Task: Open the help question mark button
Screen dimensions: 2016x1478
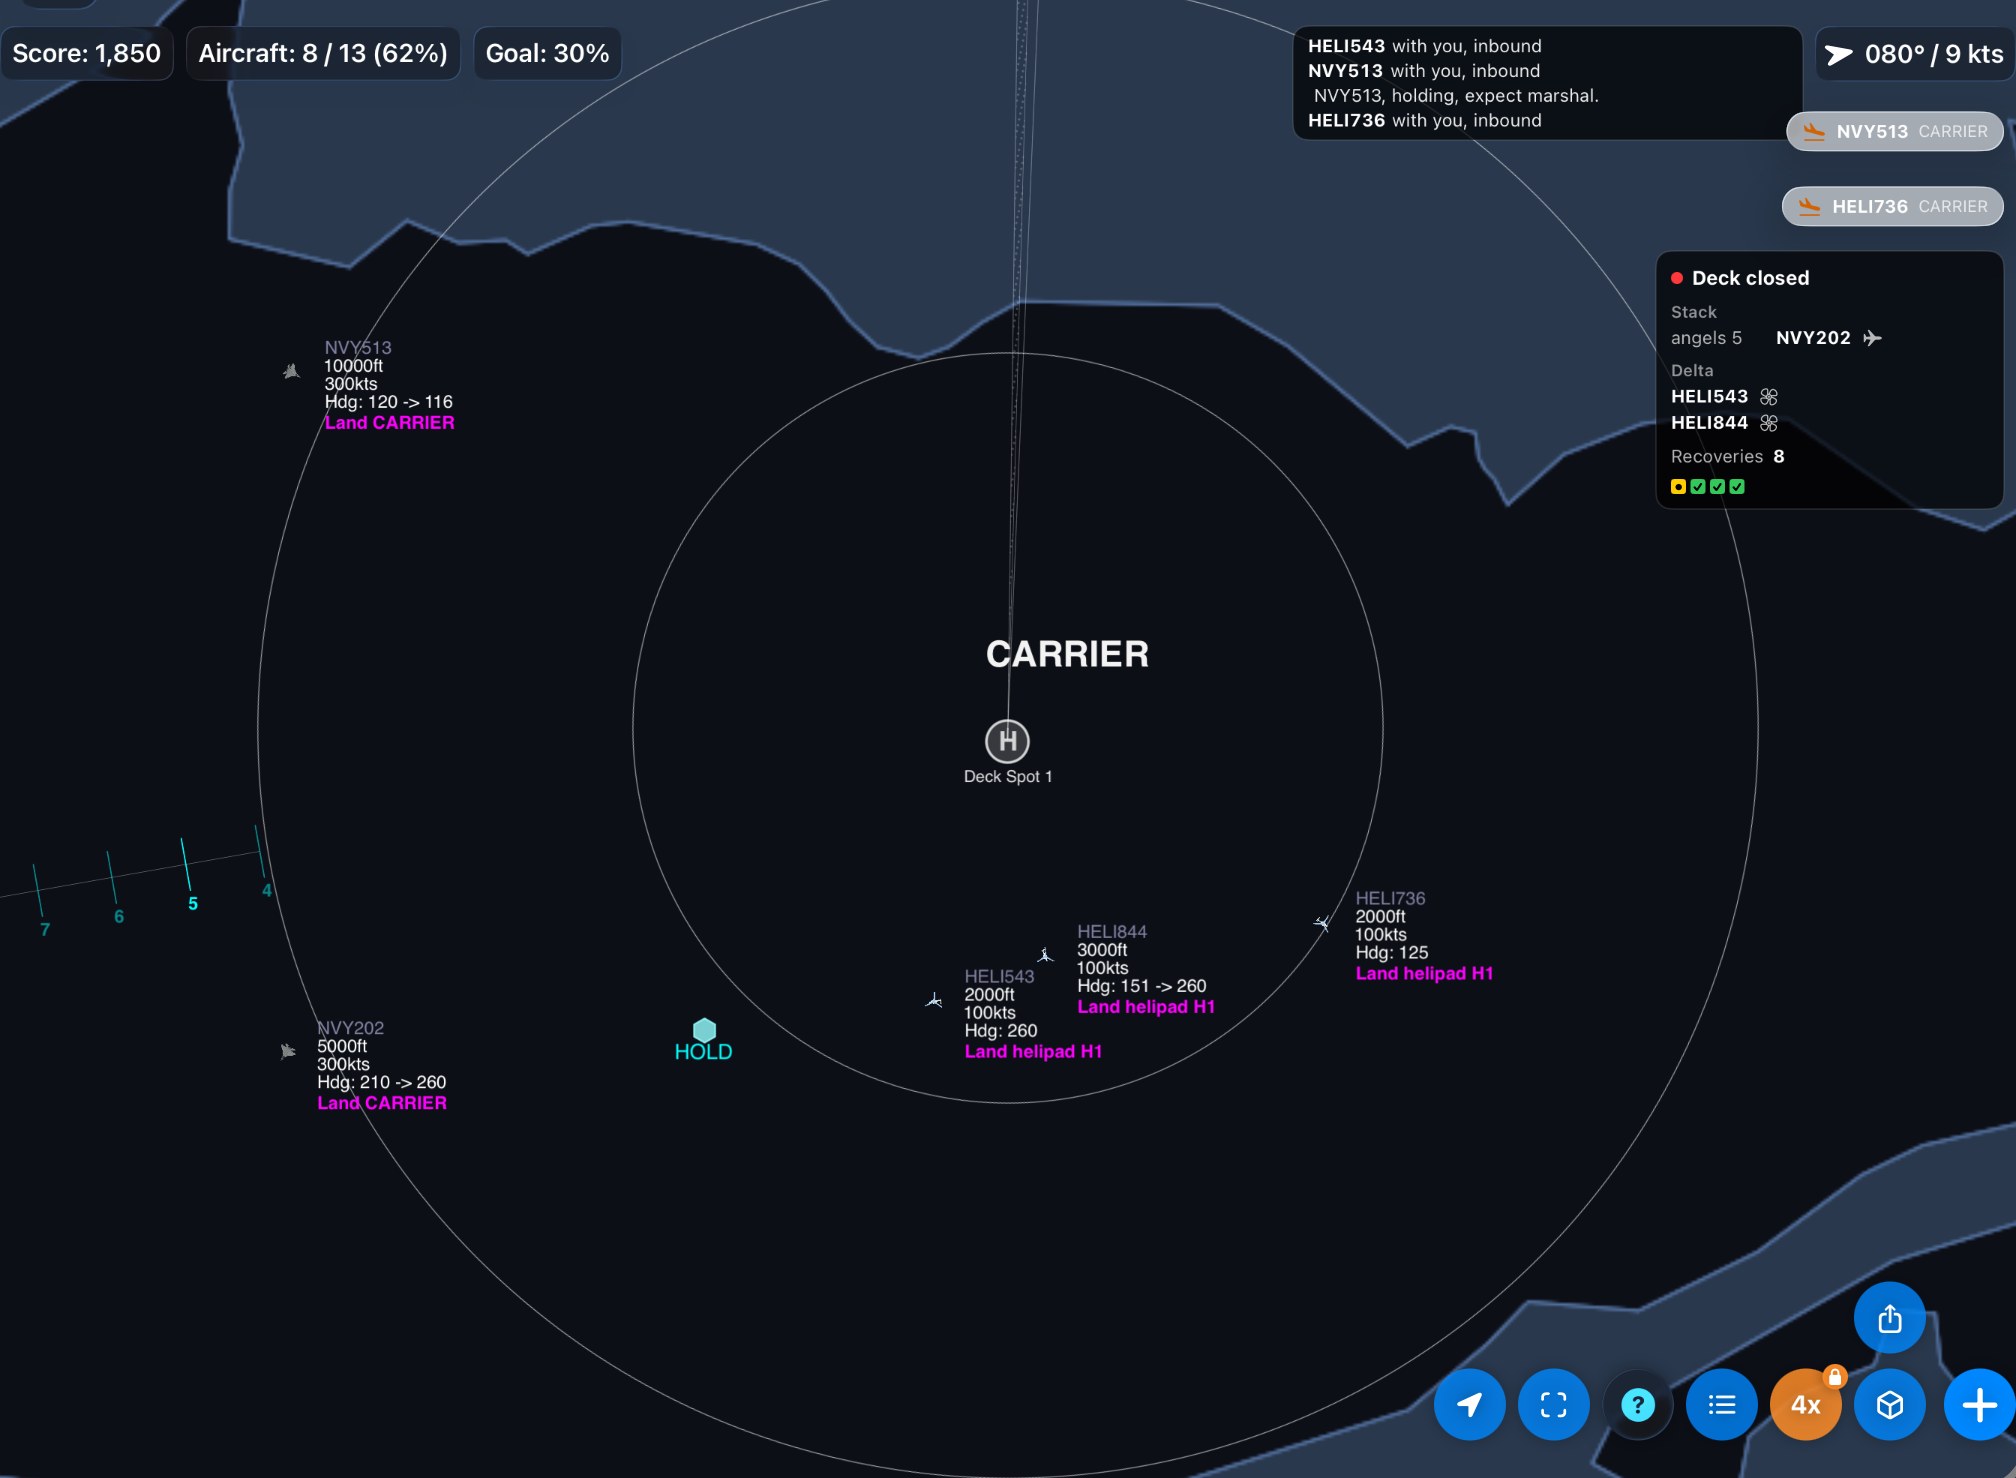Action: point(1637,1404)
